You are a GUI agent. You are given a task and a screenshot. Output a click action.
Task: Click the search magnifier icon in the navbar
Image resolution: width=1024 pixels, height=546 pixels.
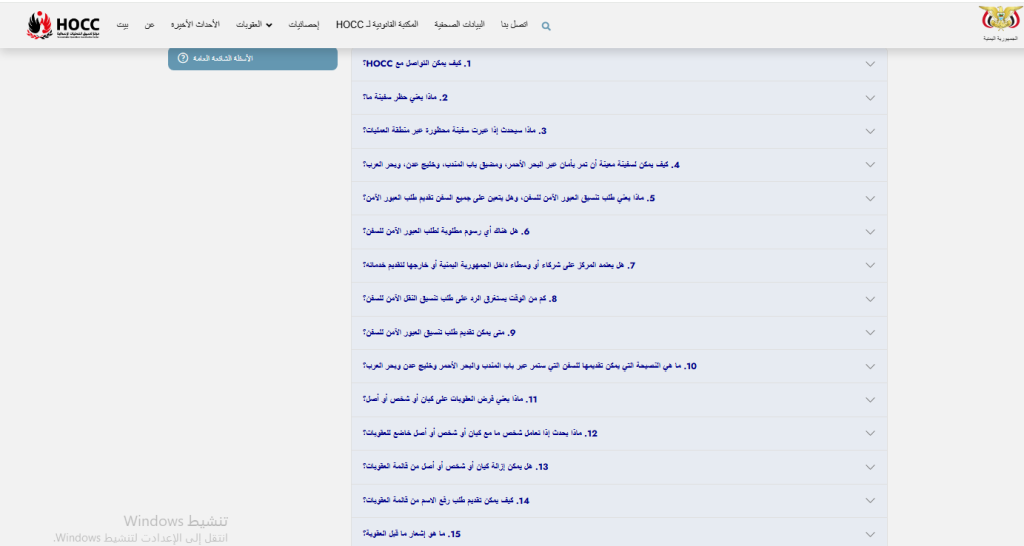[x=546, y=25]
